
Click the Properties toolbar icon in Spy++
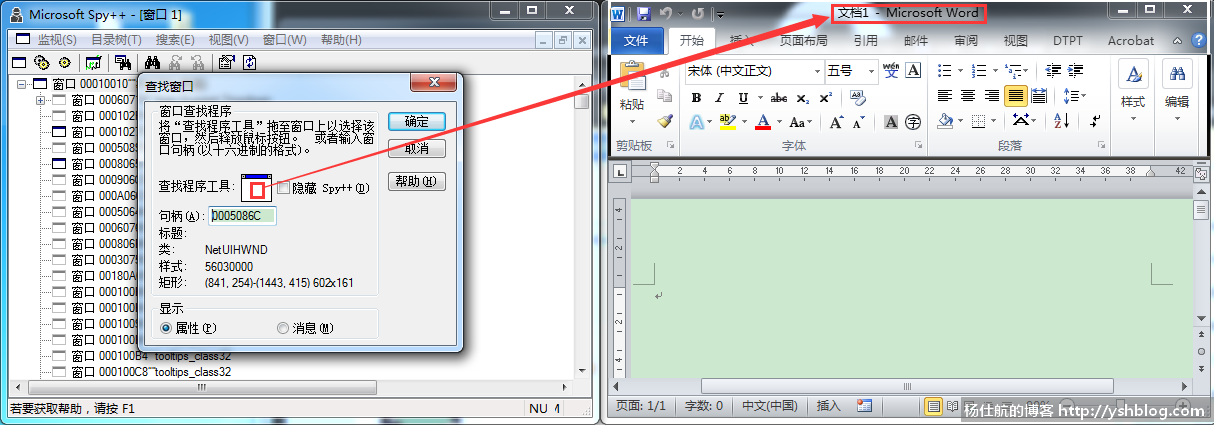[x=226, y=62]
